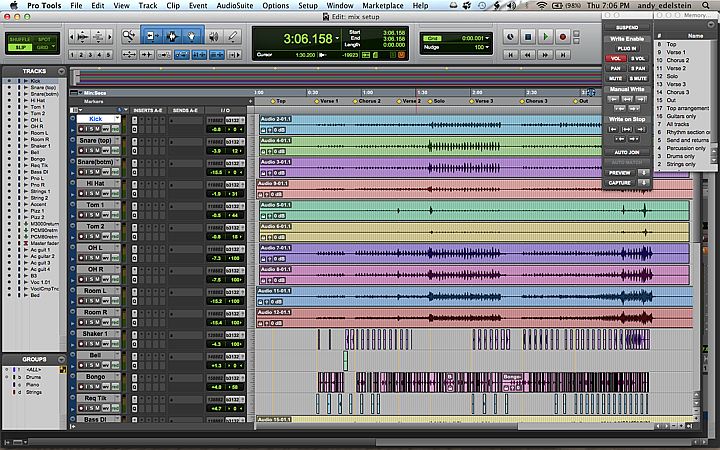Viewport: 720px width, 450px height.
Task: Select the Grabber hand tool
Action: click(x=192, y=36)
